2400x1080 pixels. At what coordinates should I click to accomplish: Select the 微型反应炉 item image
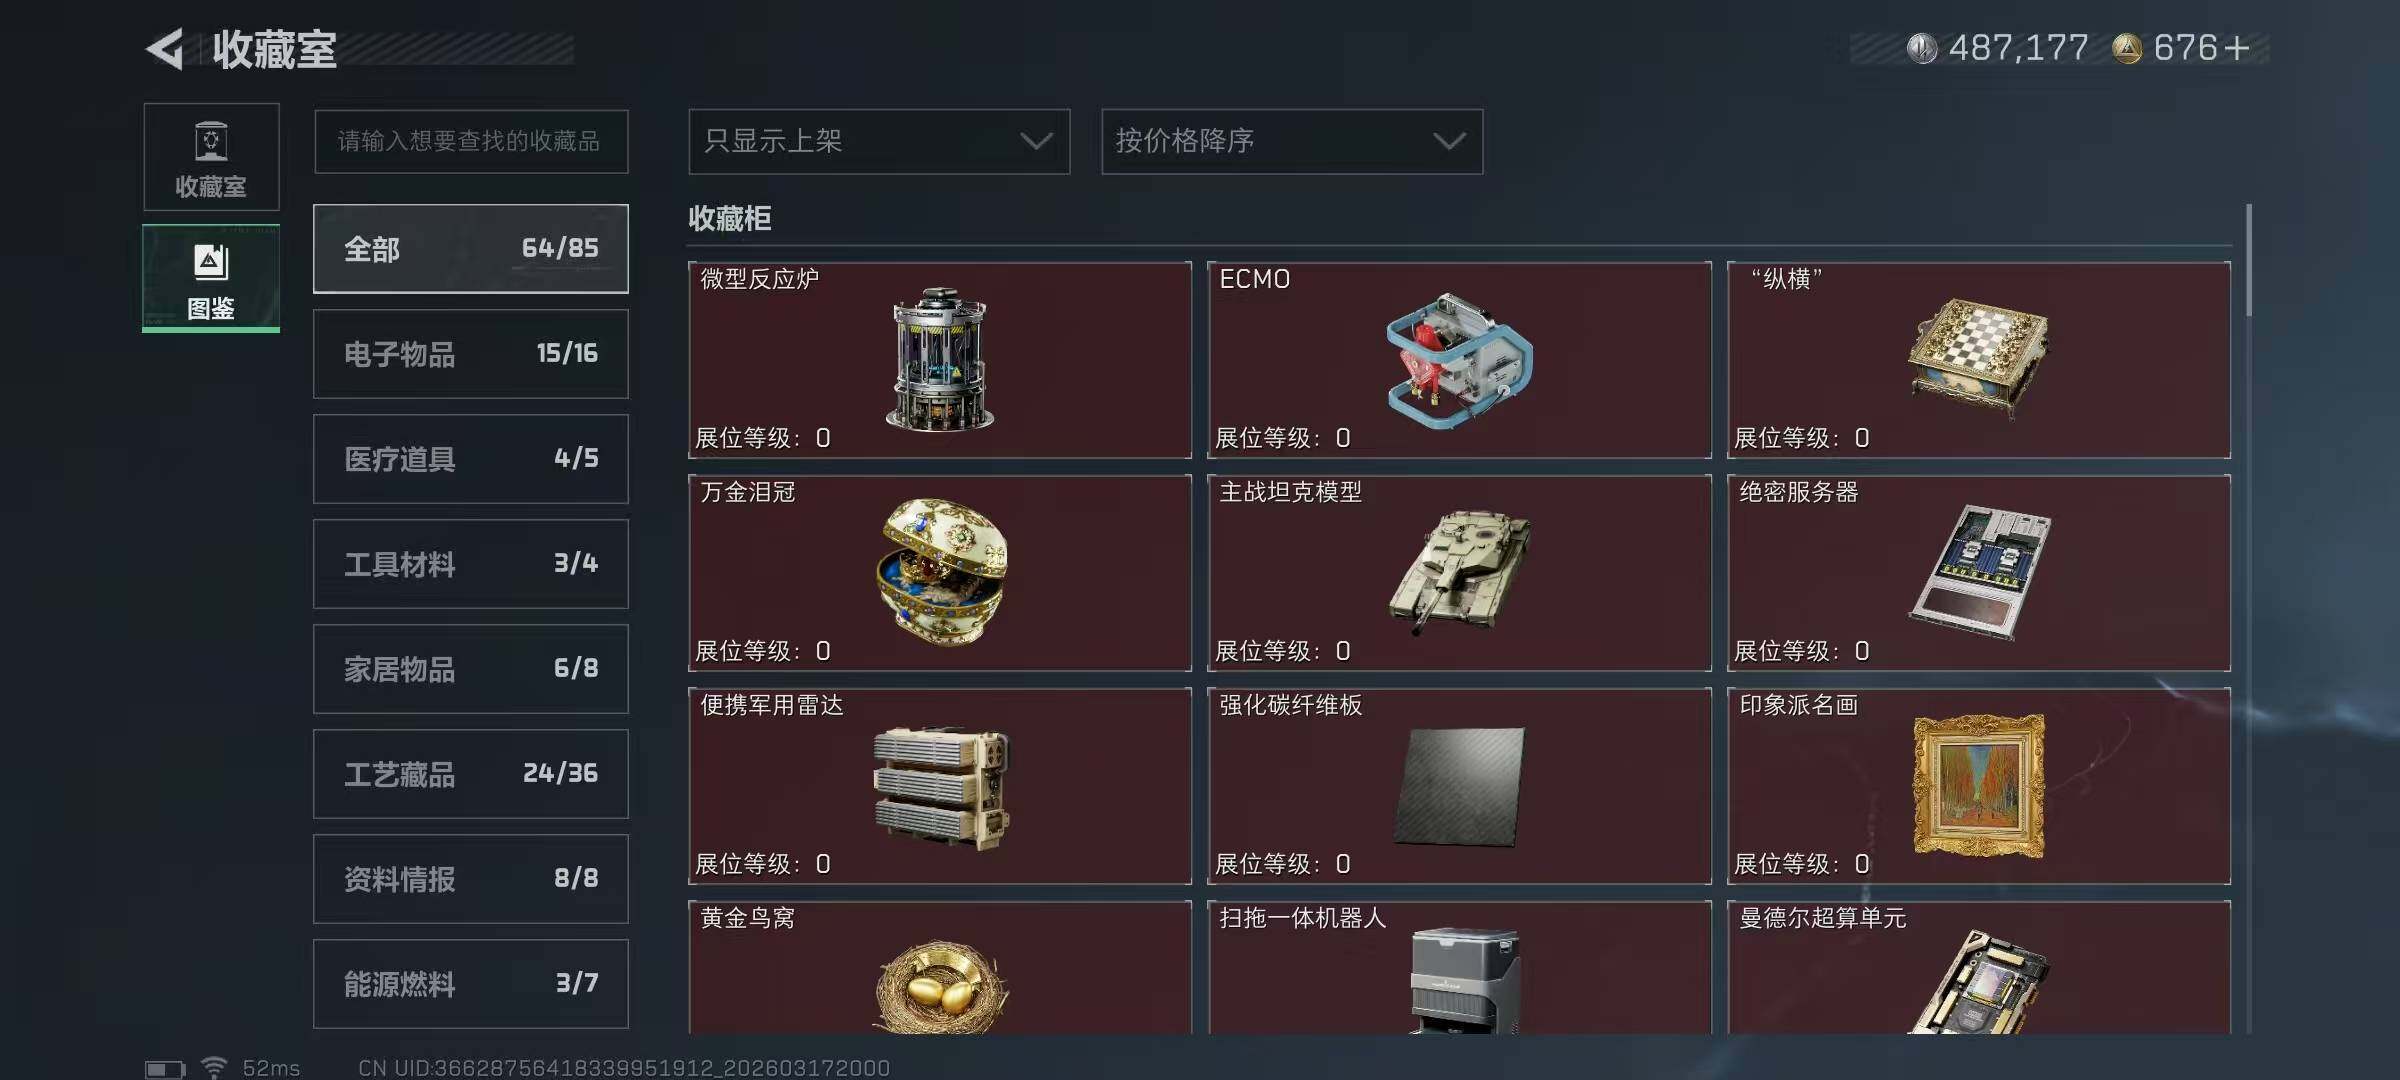939,360
